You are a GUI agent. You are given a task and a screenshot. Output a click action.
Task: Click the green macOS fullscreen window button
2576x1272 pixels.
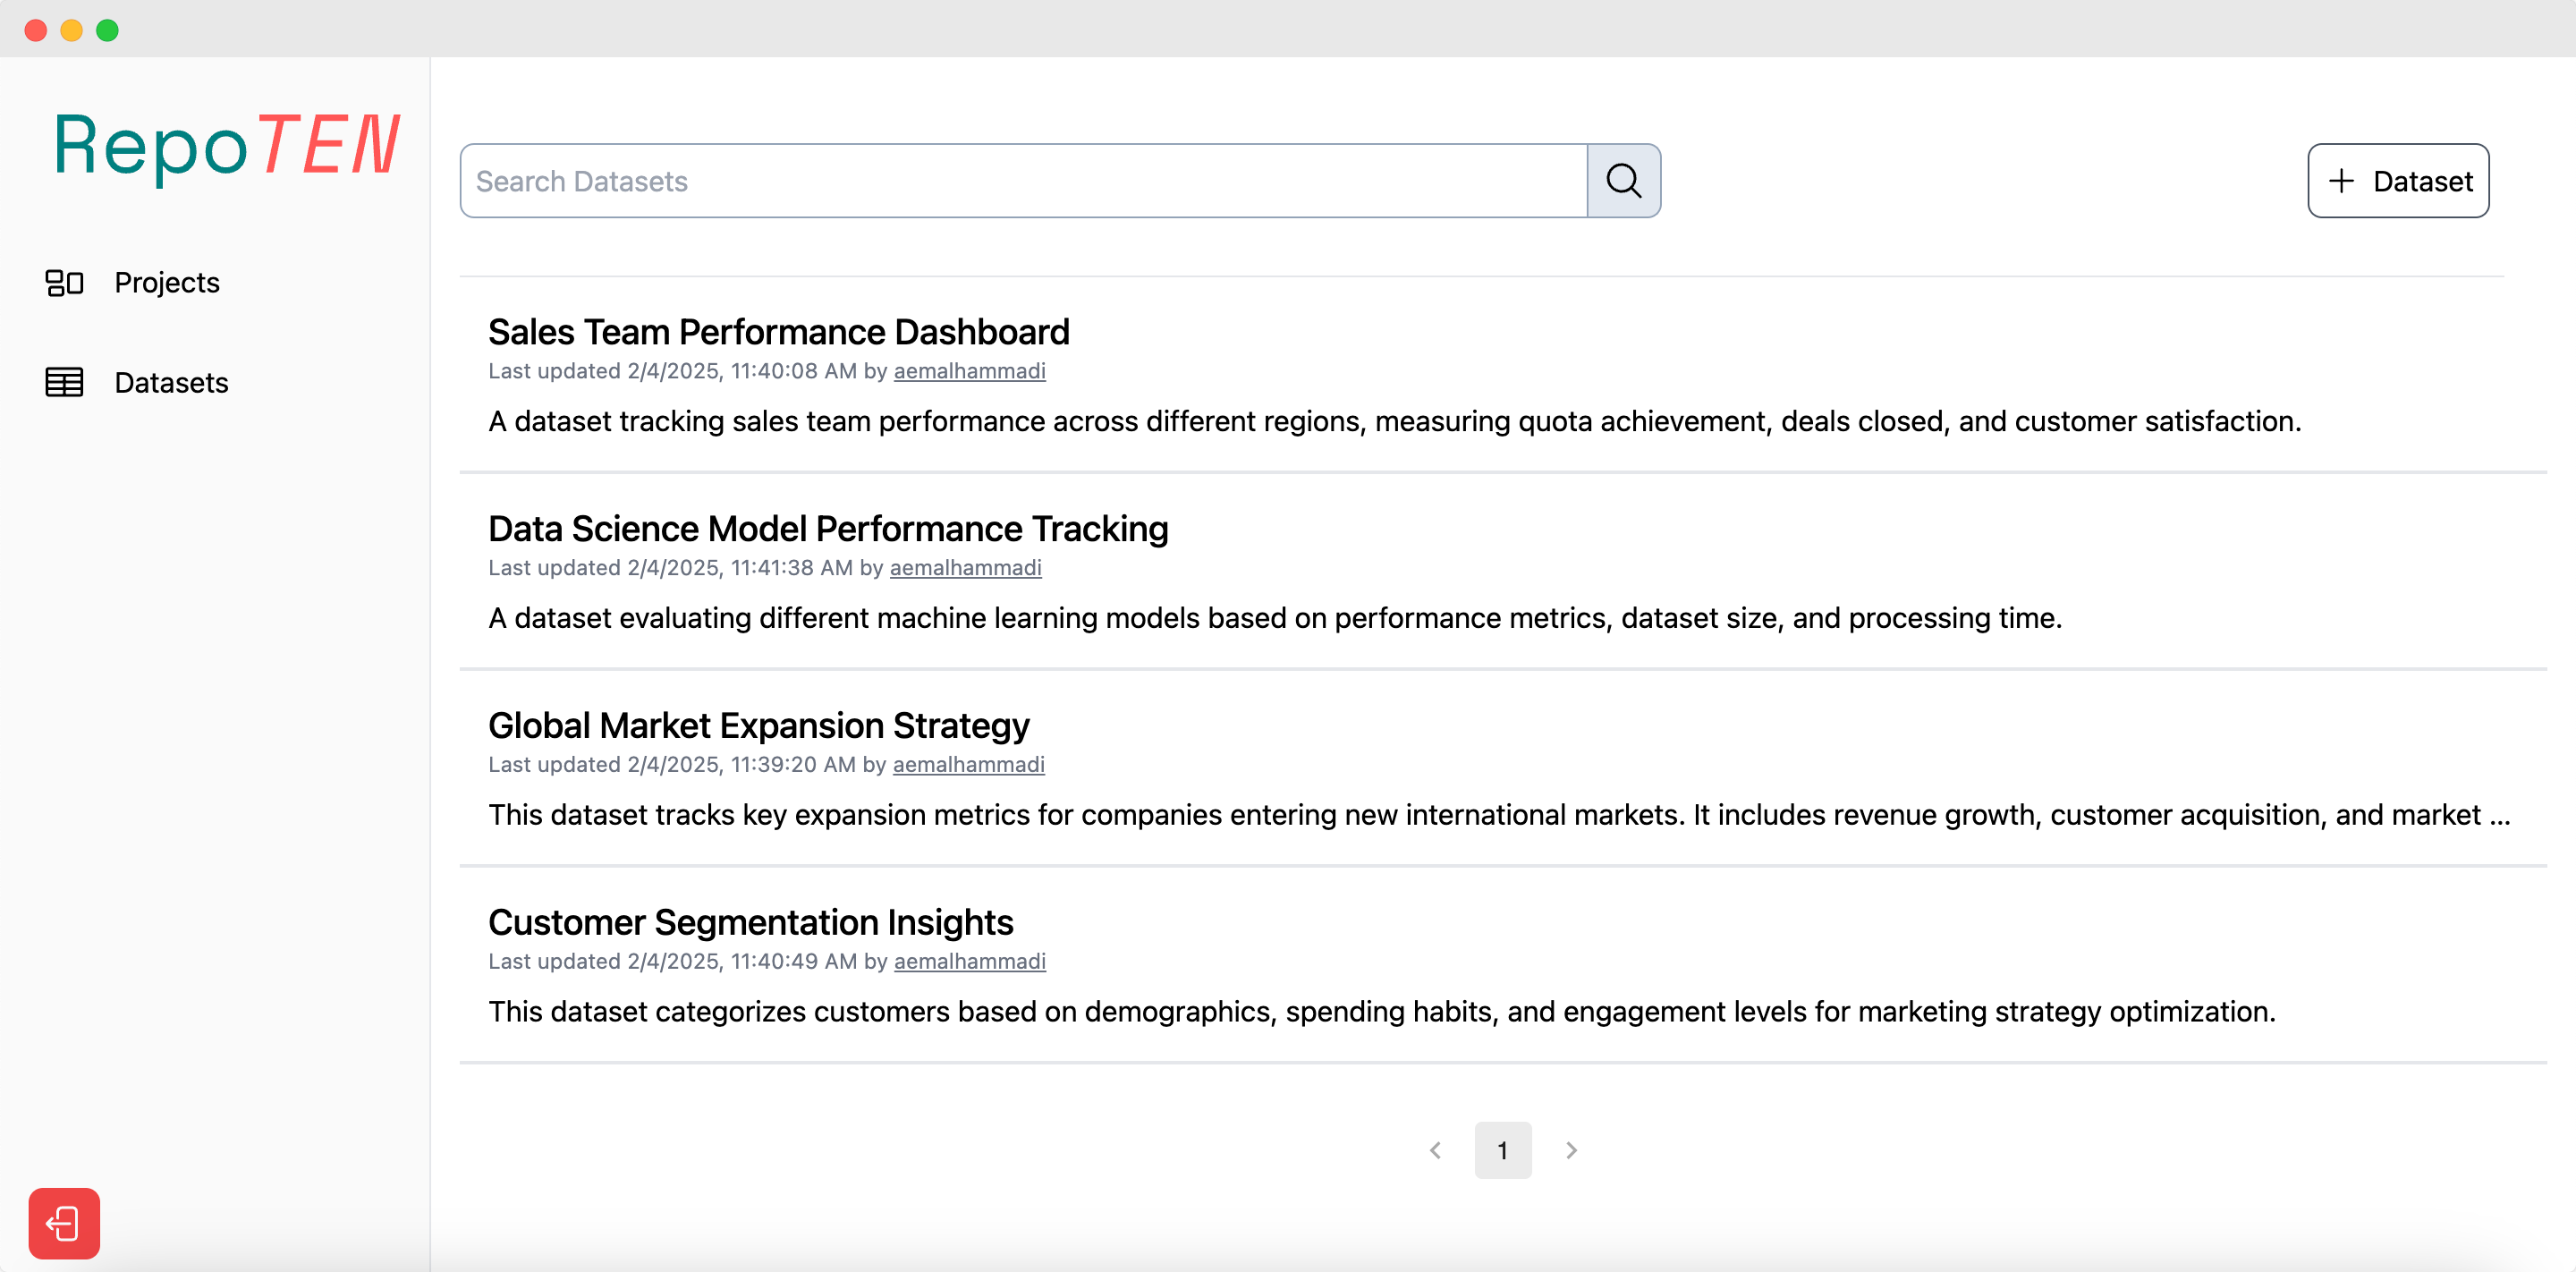pyautogui.click(x=107, y=30)
